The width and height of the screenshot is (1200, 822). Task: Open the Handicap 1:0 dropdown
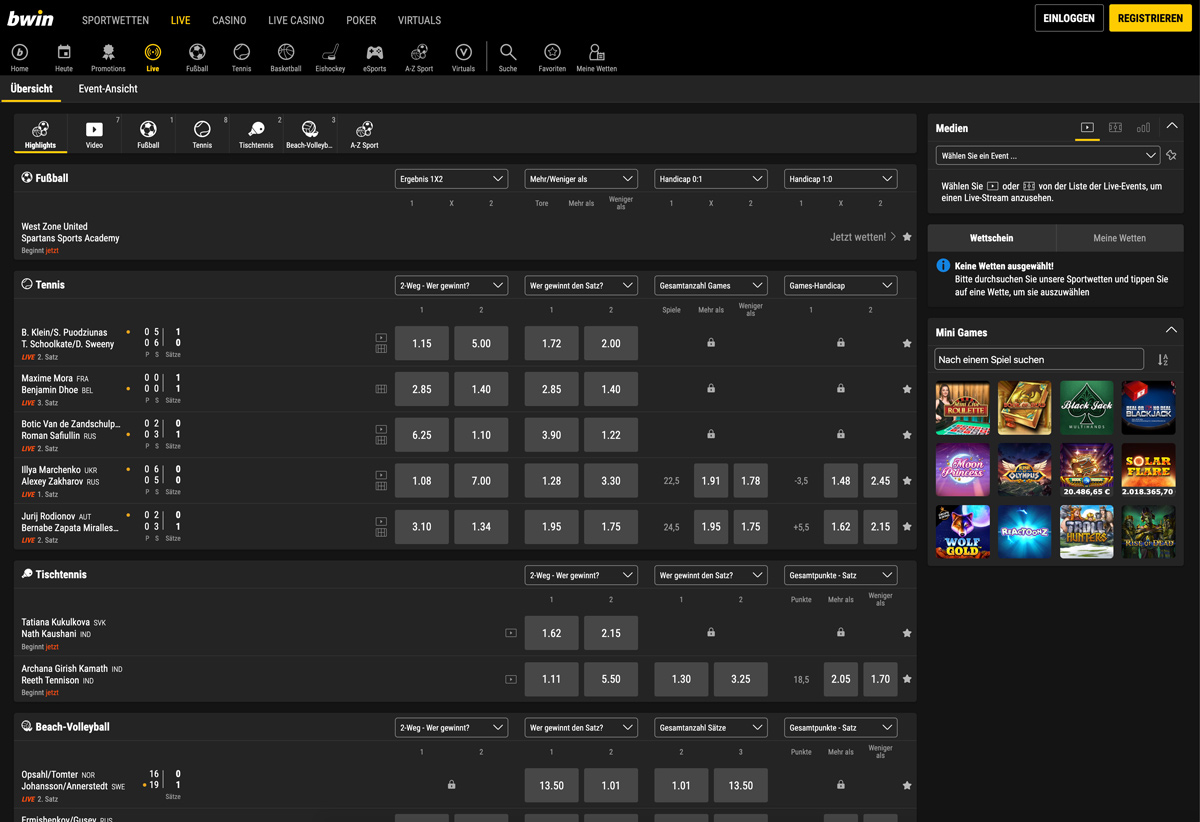pyautogui.click(x=841, y=179)
